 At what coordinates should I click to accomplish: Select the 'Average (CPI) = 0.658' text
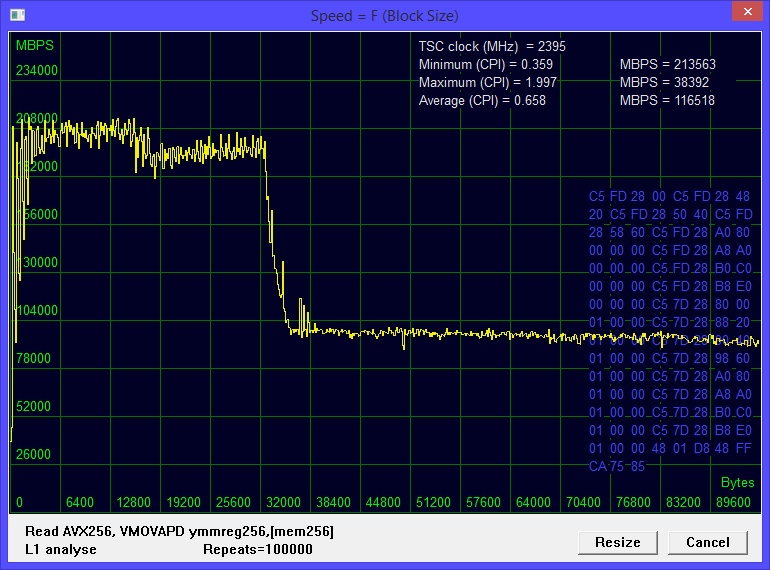point(482,101)
